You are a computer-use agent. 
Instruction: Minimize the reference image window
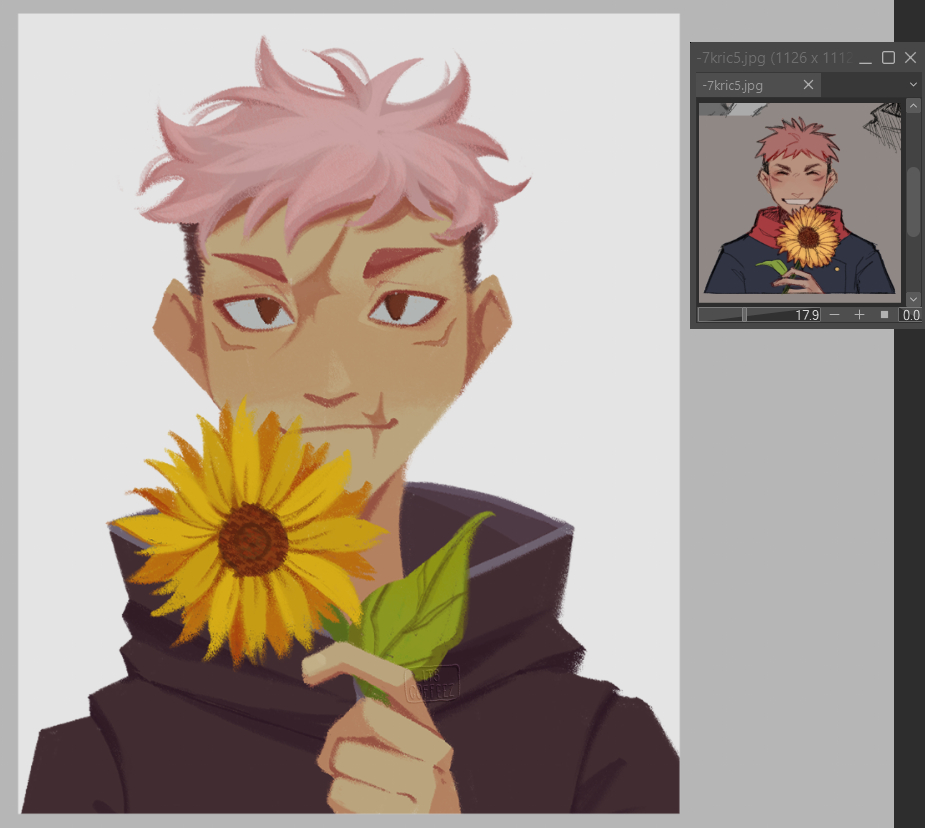tap(865, 58)
